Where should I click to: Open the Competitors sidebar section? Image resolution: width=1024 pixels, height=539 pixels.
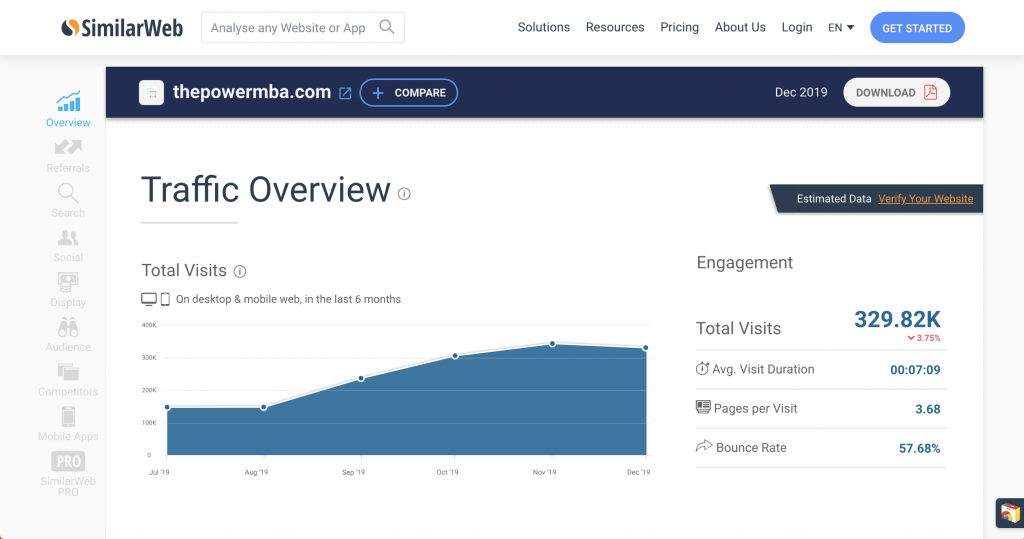click(68, 380)
